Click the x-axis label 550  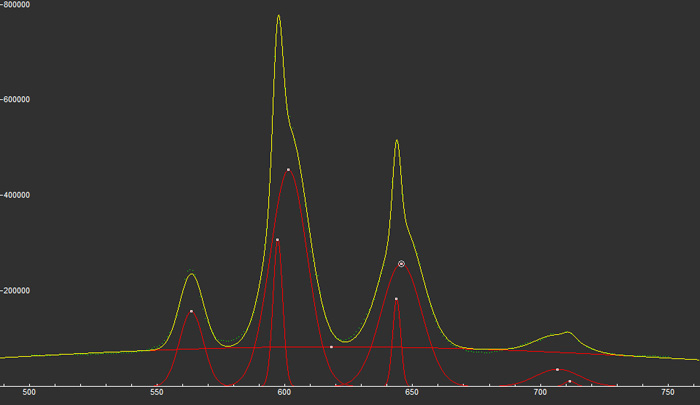point(157,392)
